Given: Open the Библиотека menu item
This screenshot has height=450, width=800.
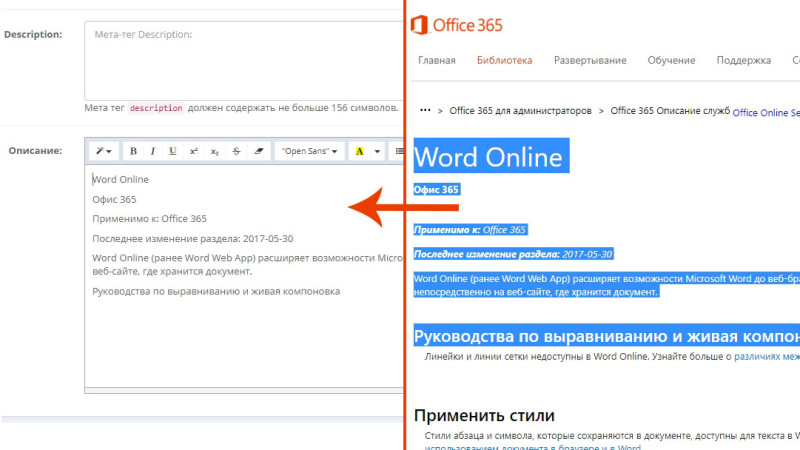Looking at the screenshot, I should [504, 60].
